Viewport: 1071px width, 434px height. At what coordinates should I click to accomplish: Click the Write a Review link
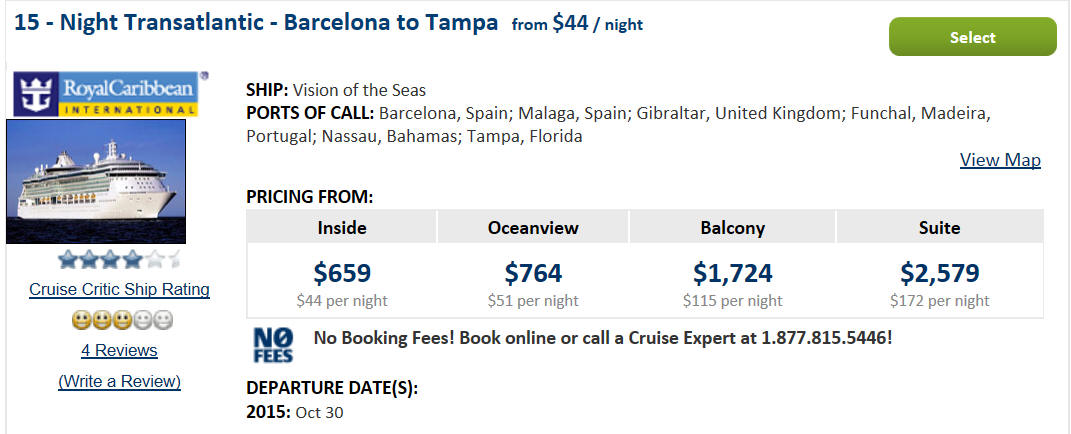(120, 381)
